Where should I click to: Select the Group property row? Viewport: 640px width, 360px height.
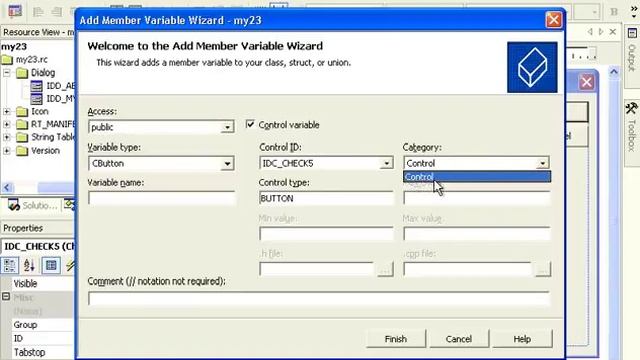[38, 325]
